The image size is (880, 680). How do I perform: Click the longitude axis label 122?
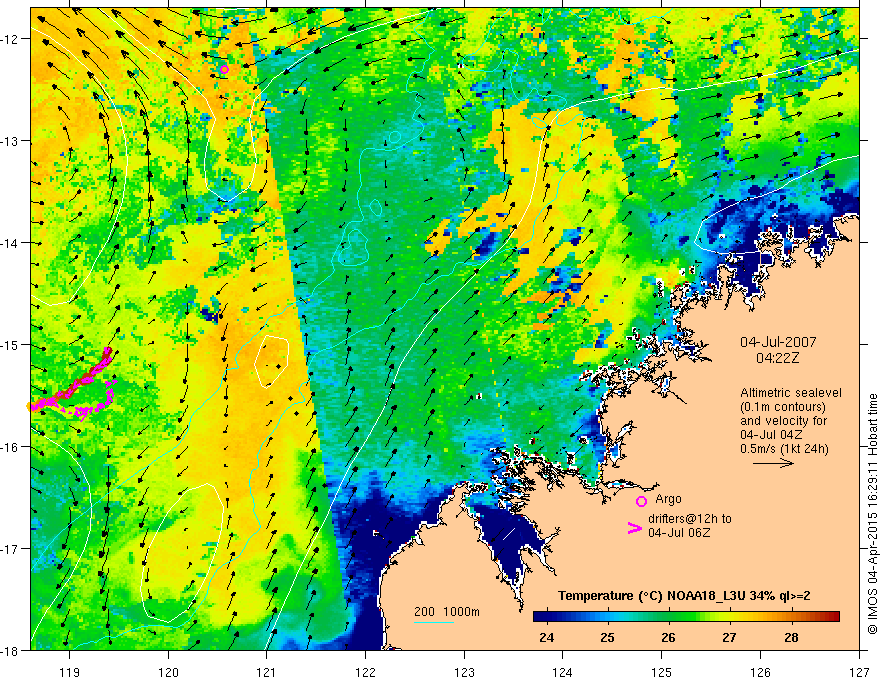[365, 672]
